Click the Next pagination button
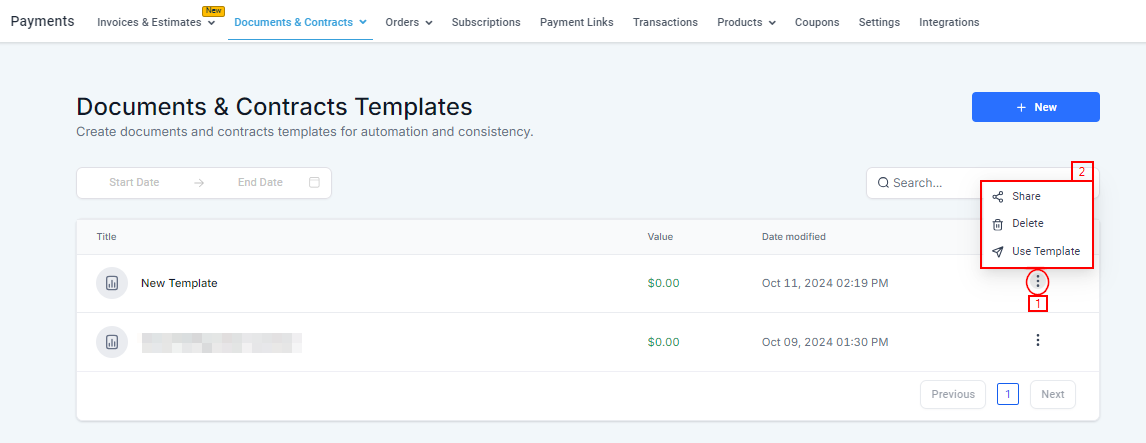 point(1052,394)
